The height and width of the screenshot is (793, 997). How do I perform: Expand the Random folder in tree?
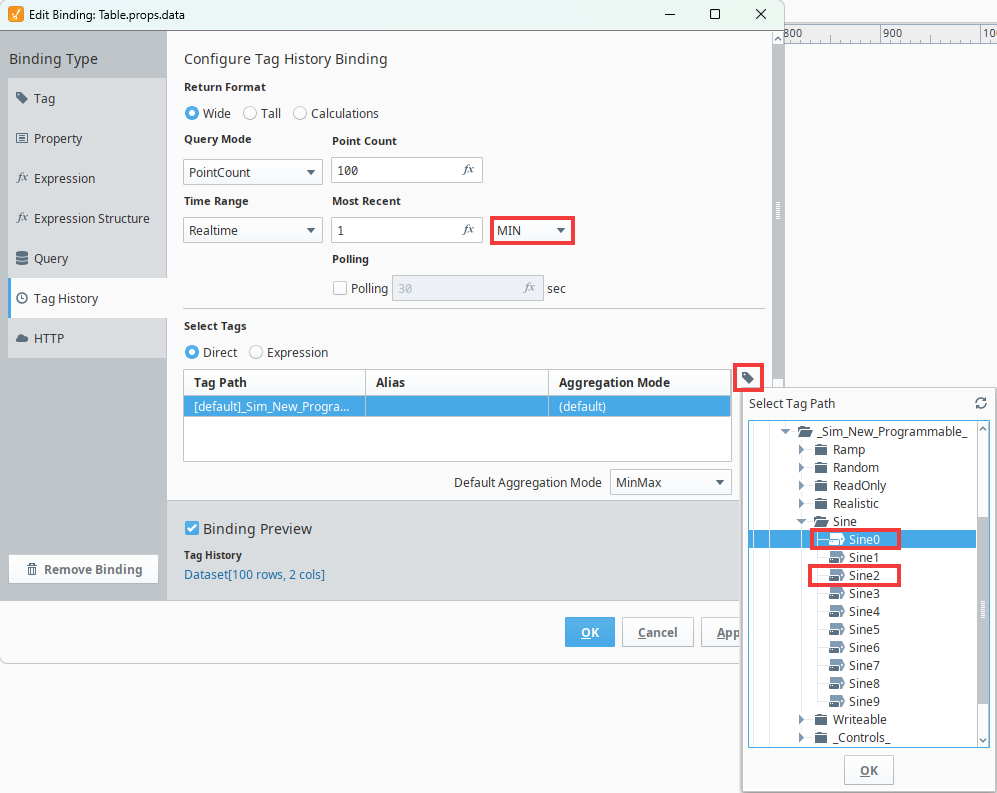801,467
